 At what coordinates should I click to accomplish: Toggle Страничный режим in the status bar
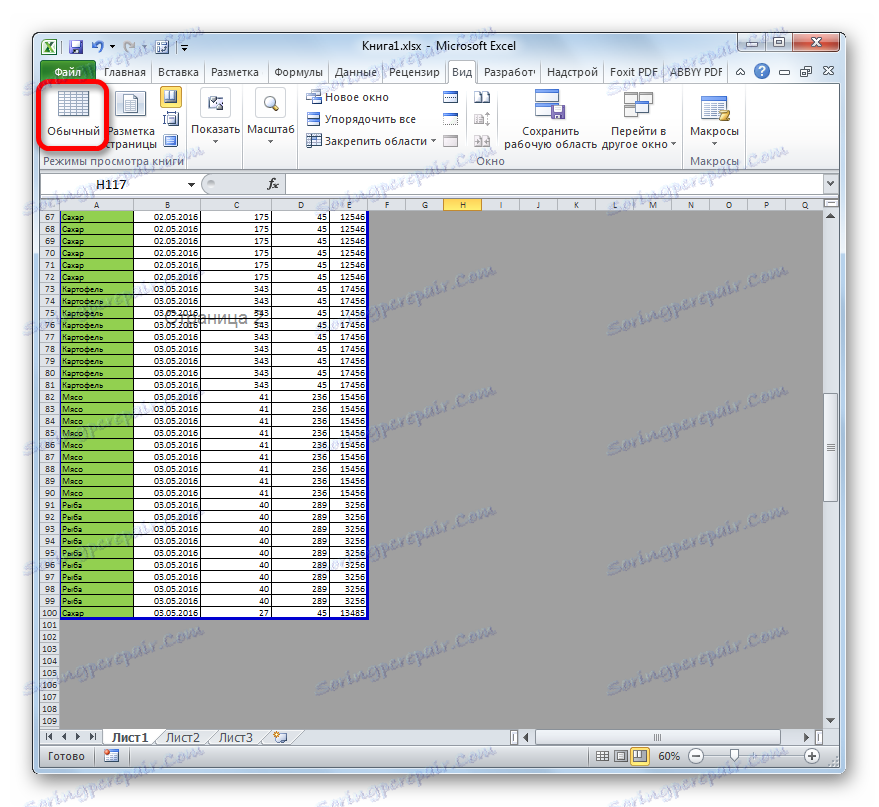(642, 756)
